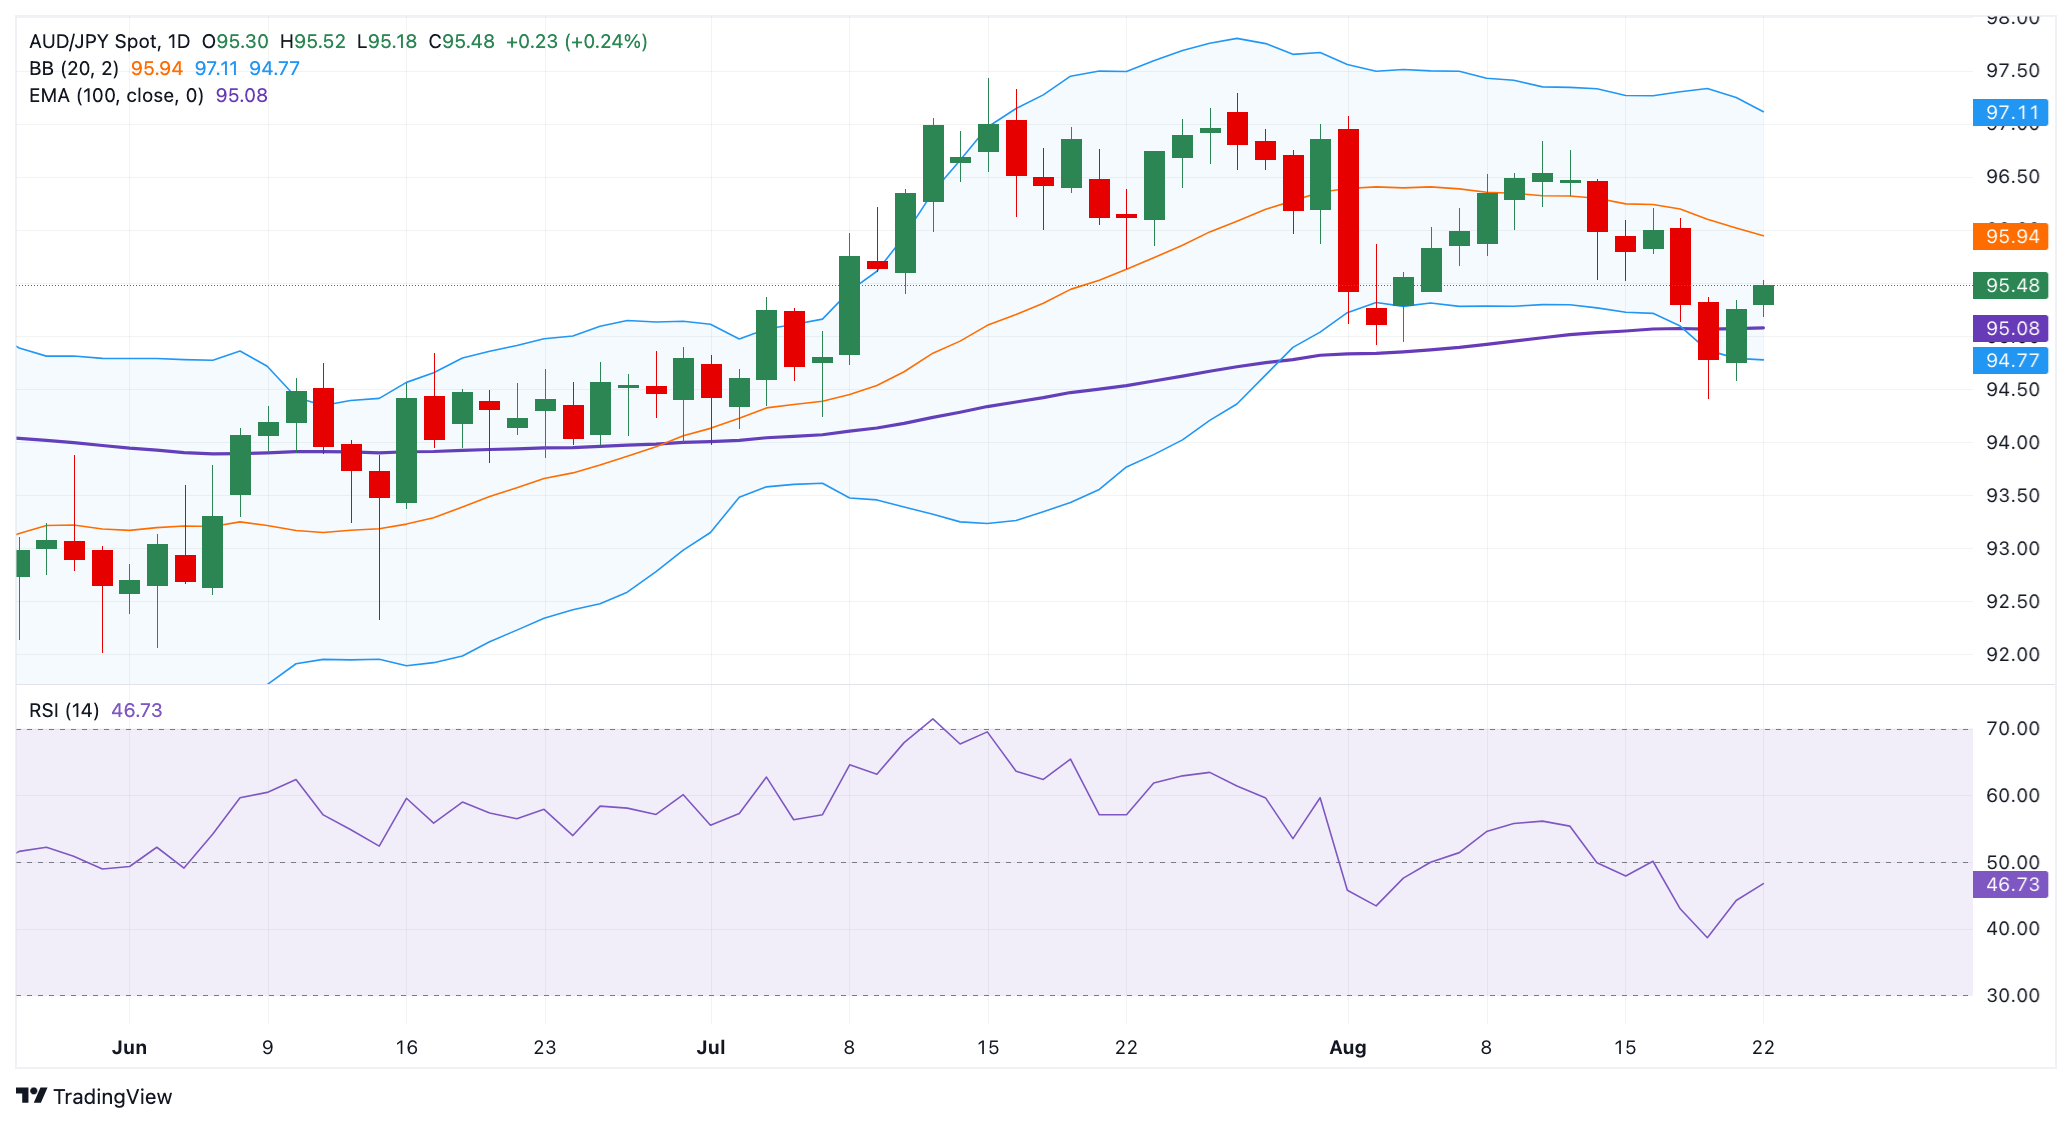Select the EMA (100, close, 0) legend
The image size is (2072, 1124).
116,95
